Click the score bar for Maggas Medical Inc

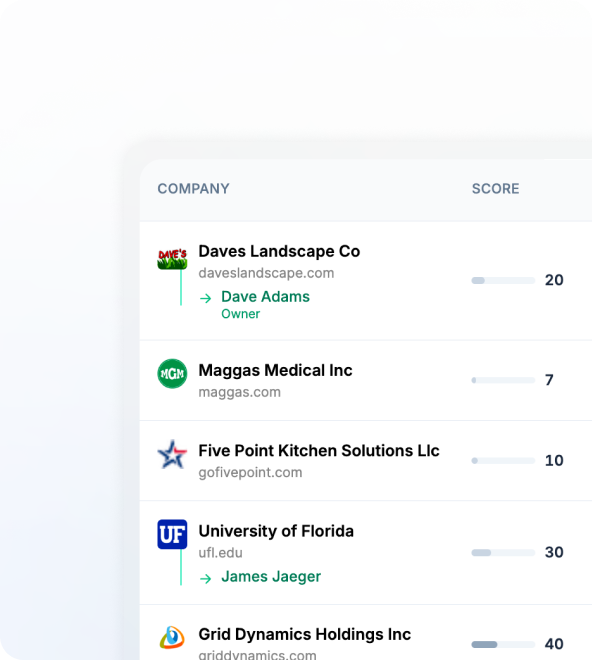coord(503,380)
